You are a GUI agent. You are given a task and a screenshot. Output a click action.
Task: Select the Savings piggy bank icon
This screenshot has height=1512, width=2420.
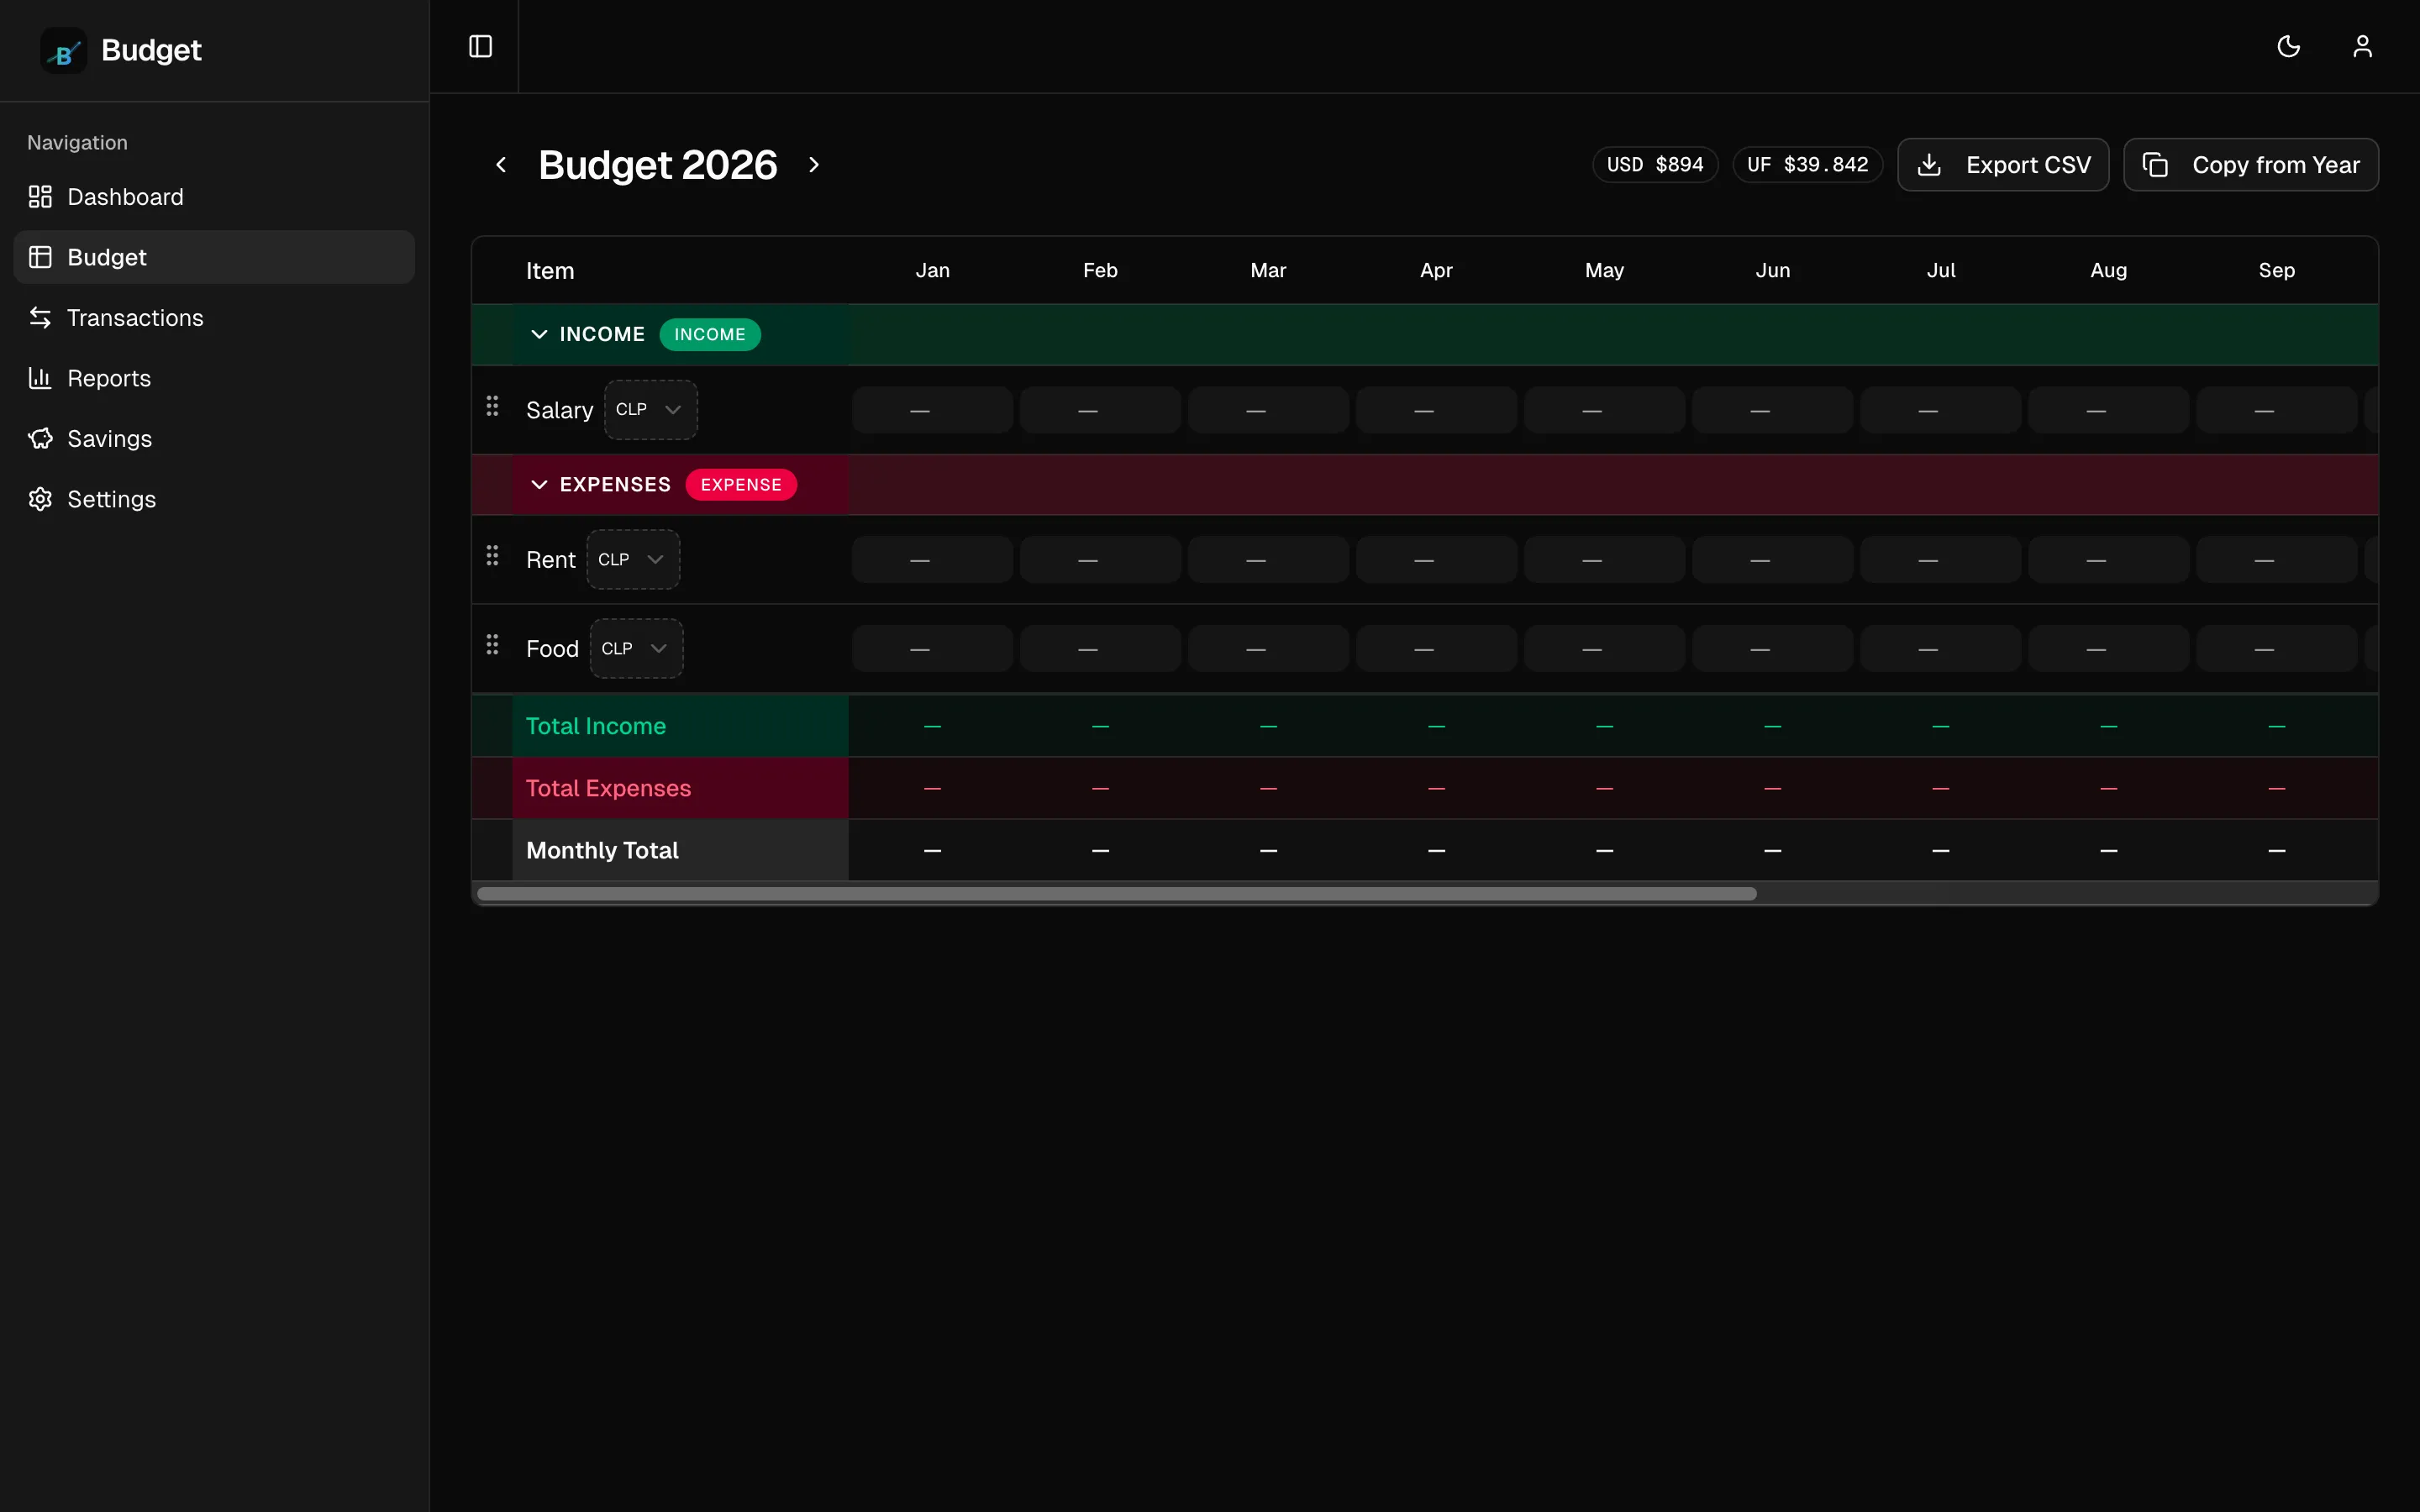click(x=40, y=438)
